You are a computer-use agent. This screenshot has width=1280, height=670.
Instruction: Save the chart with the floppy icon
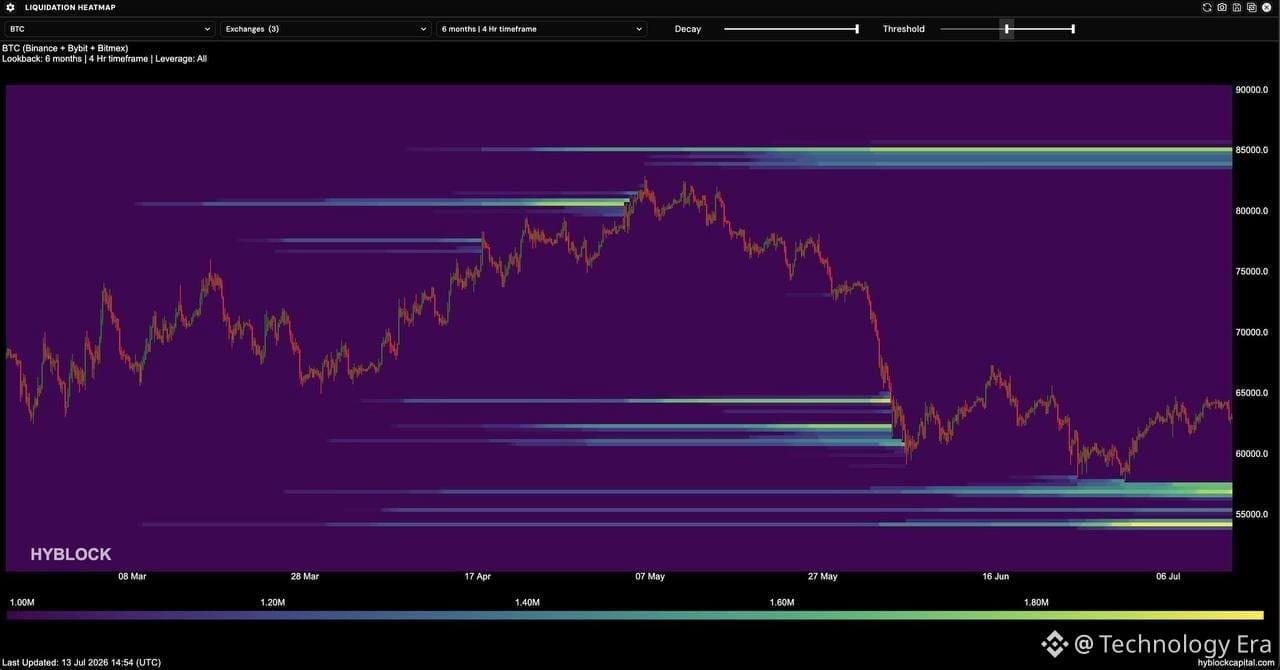tap(1237, 8)
